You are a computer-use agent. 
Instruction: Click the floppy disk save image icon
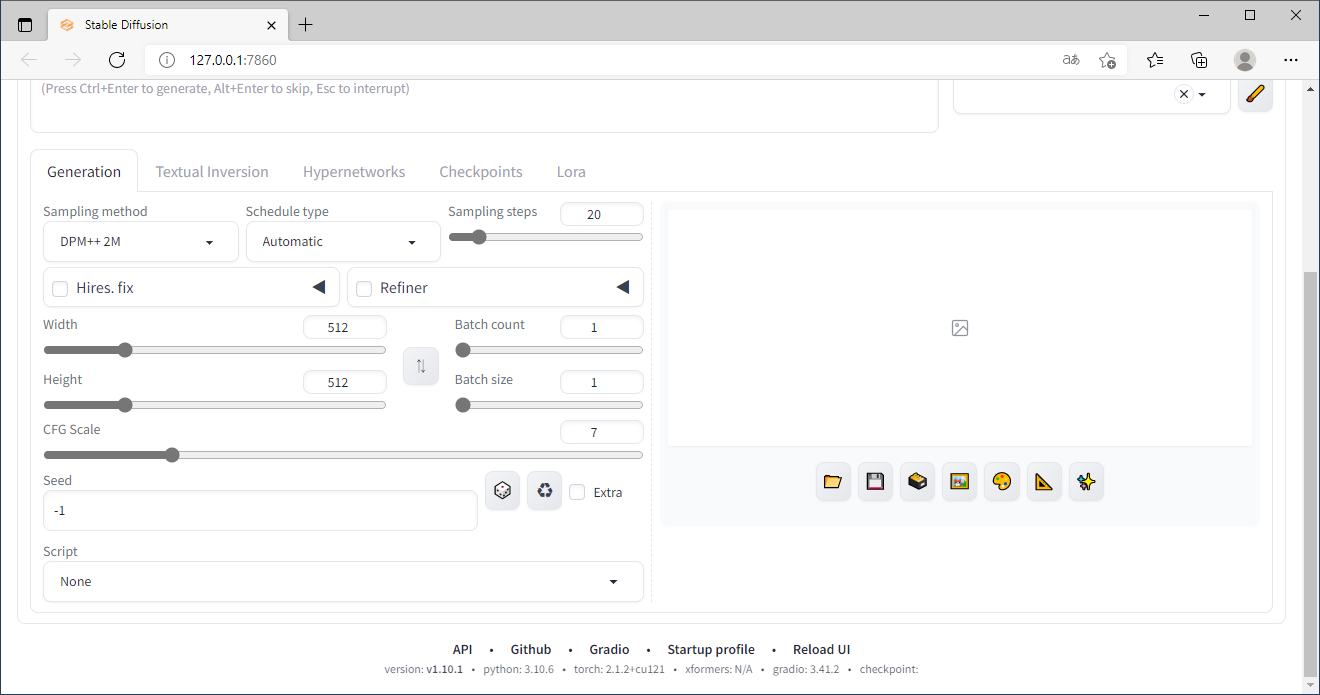click(875, 482)
